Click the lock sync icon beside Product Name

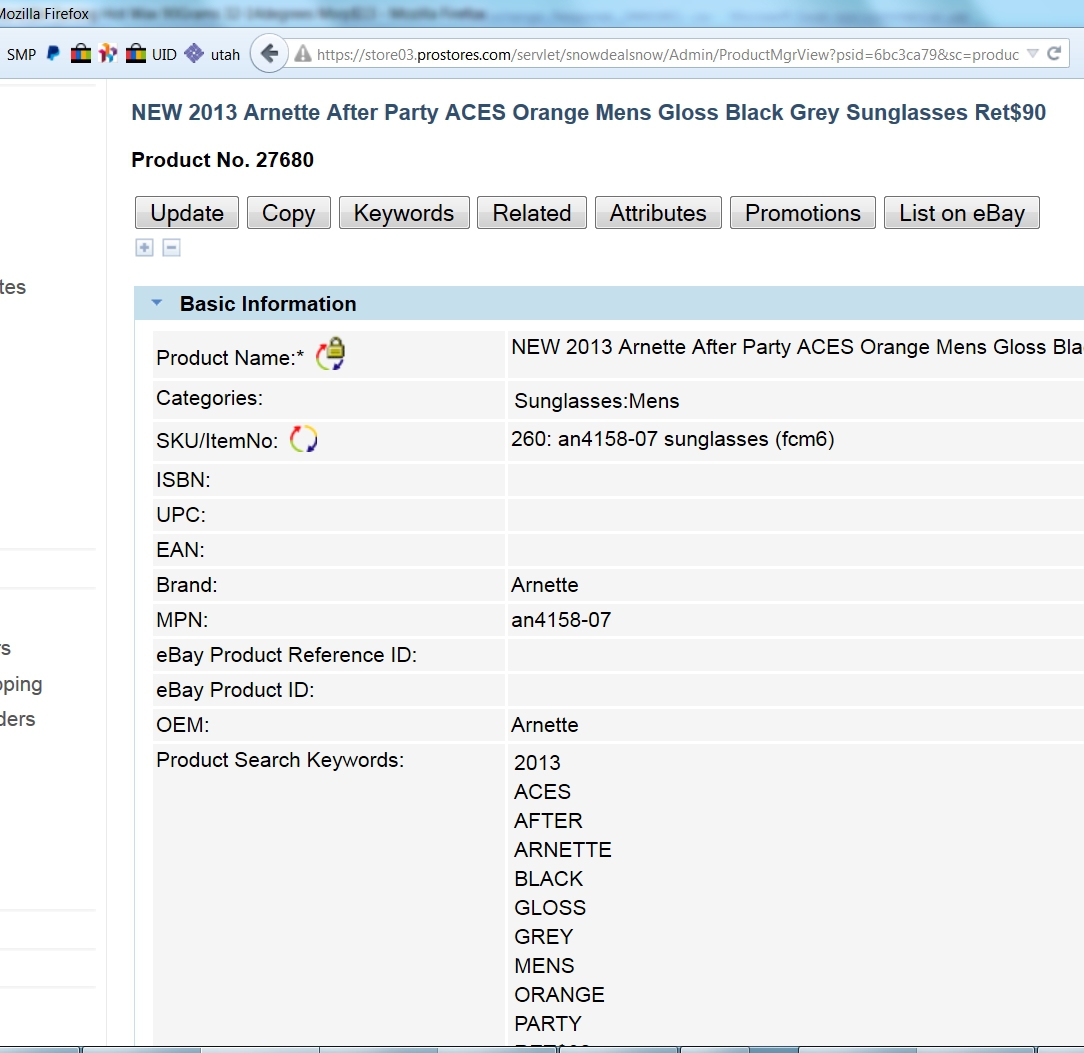pos(331,354)
